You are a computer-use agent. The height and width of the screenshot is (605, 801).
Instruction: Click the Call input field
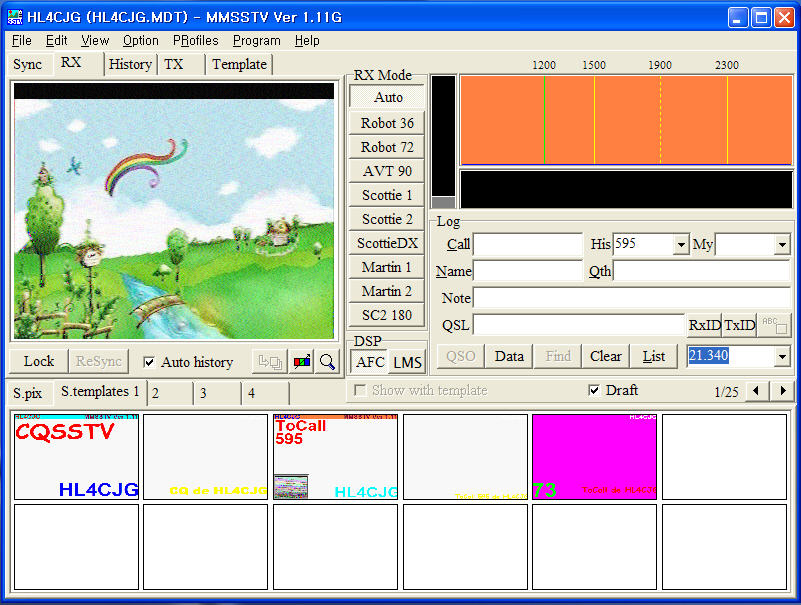pyautogui.click(x=527, y=245)
